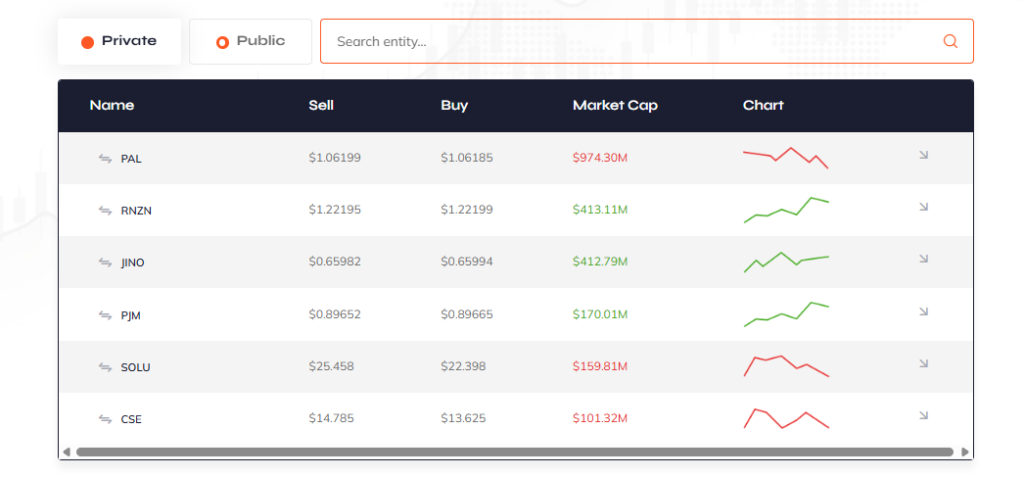1024x477 pixels.
Task: Click the right scroll arrow of the table
Action: [x=965, y=452]
